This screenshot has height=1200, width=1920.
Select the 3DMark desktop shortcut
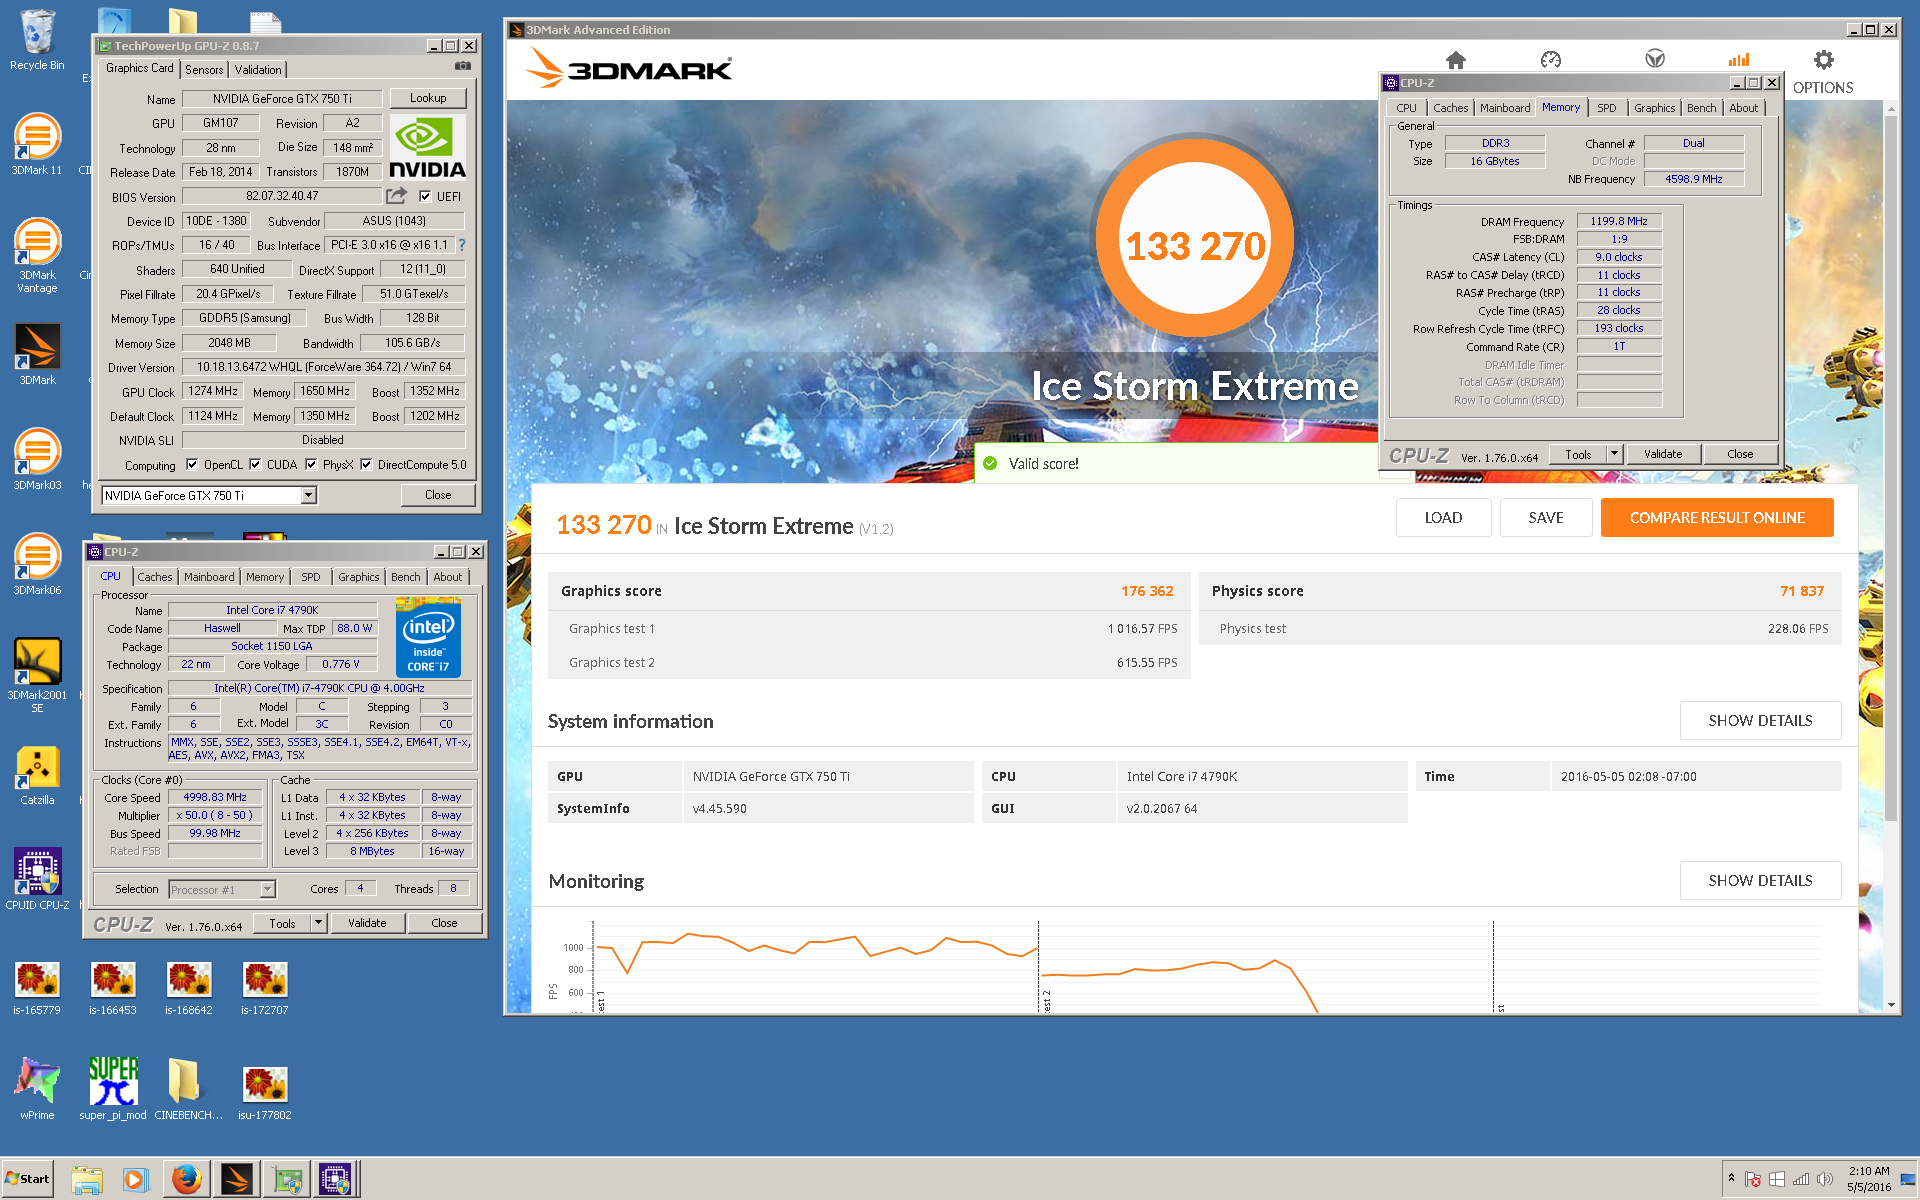(x=37, y=353)
